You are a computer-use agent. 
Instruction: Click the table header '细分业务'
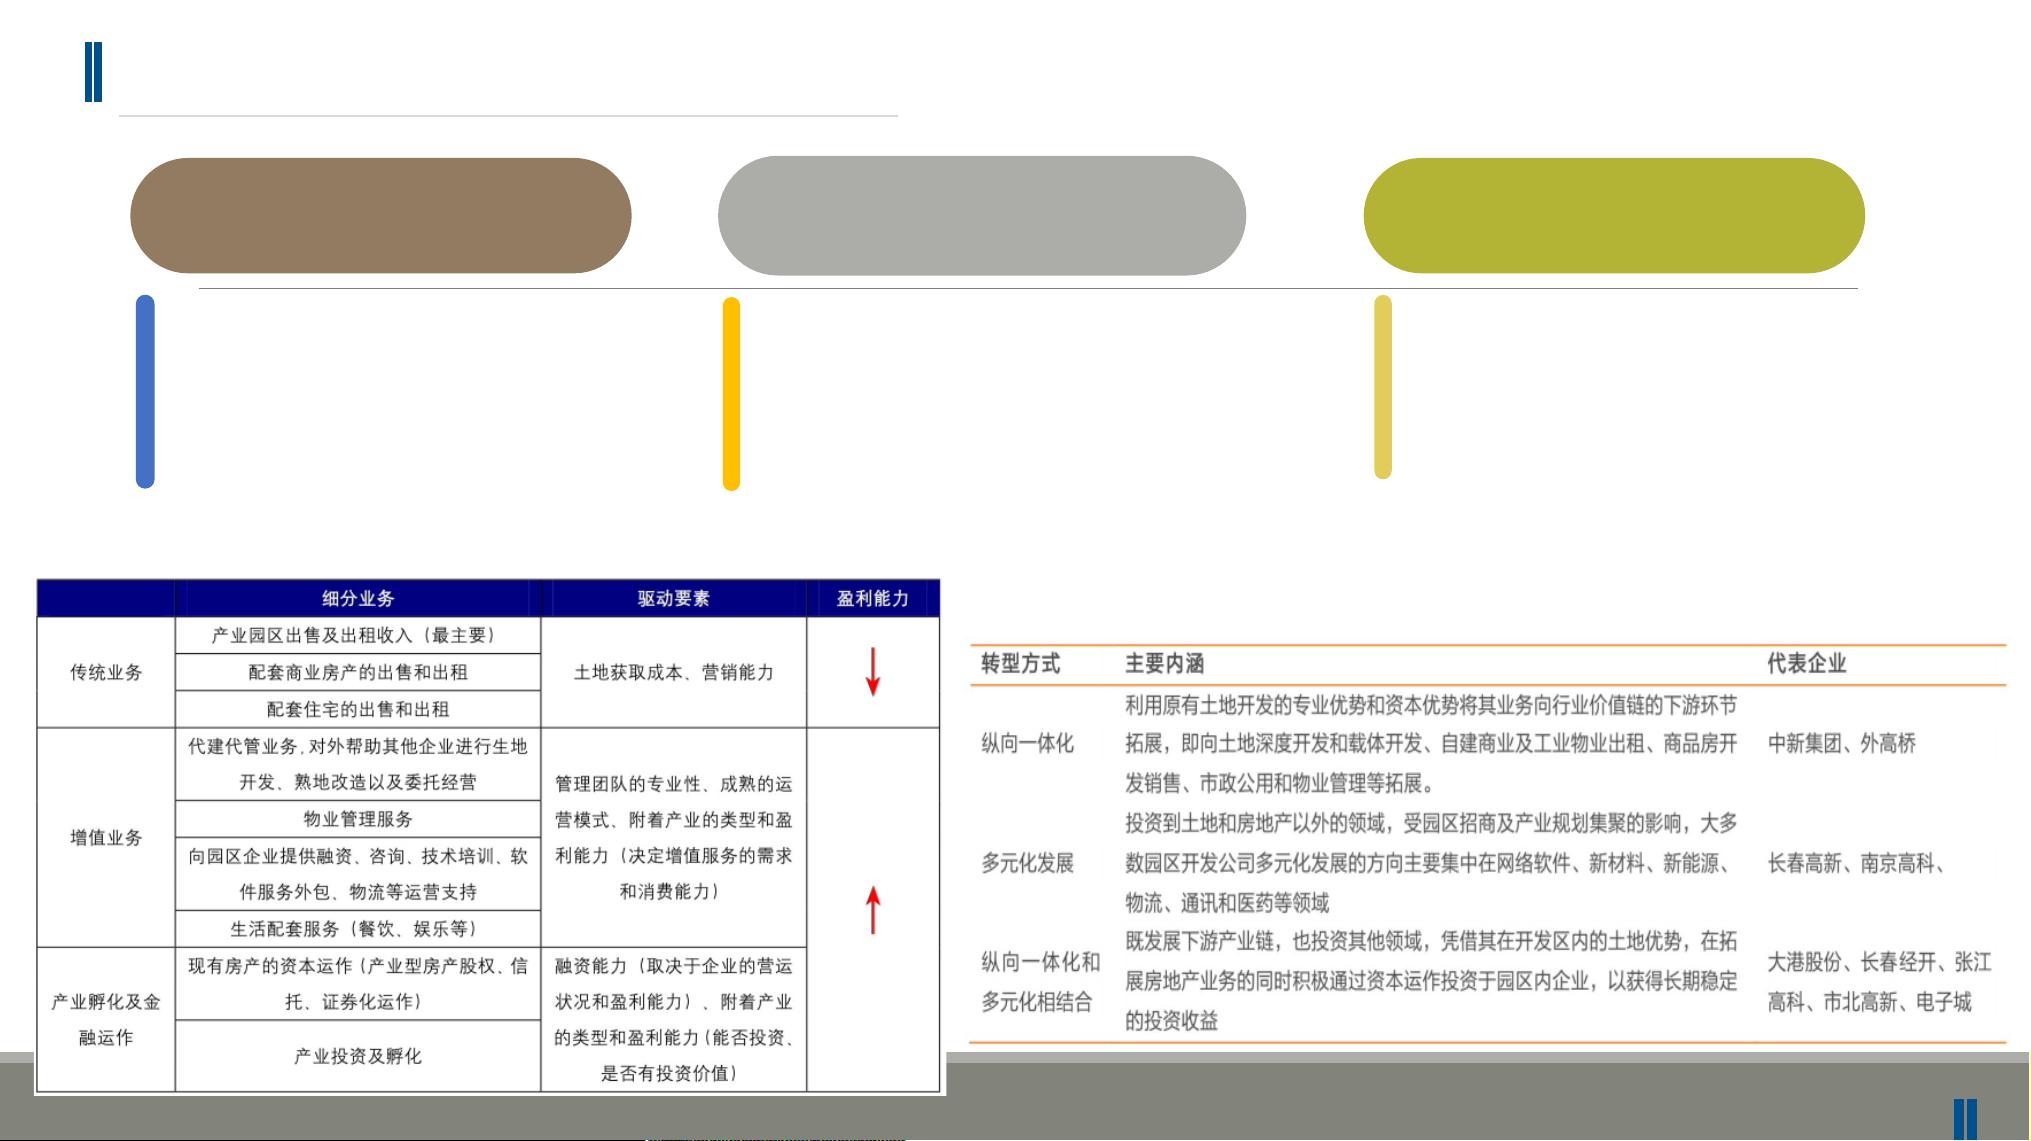[x=358, y=598]
